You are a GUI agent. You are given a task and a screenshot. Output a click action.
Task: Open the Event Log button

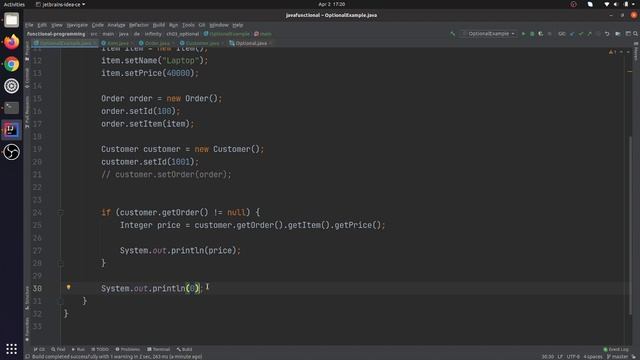pos(616,349)
